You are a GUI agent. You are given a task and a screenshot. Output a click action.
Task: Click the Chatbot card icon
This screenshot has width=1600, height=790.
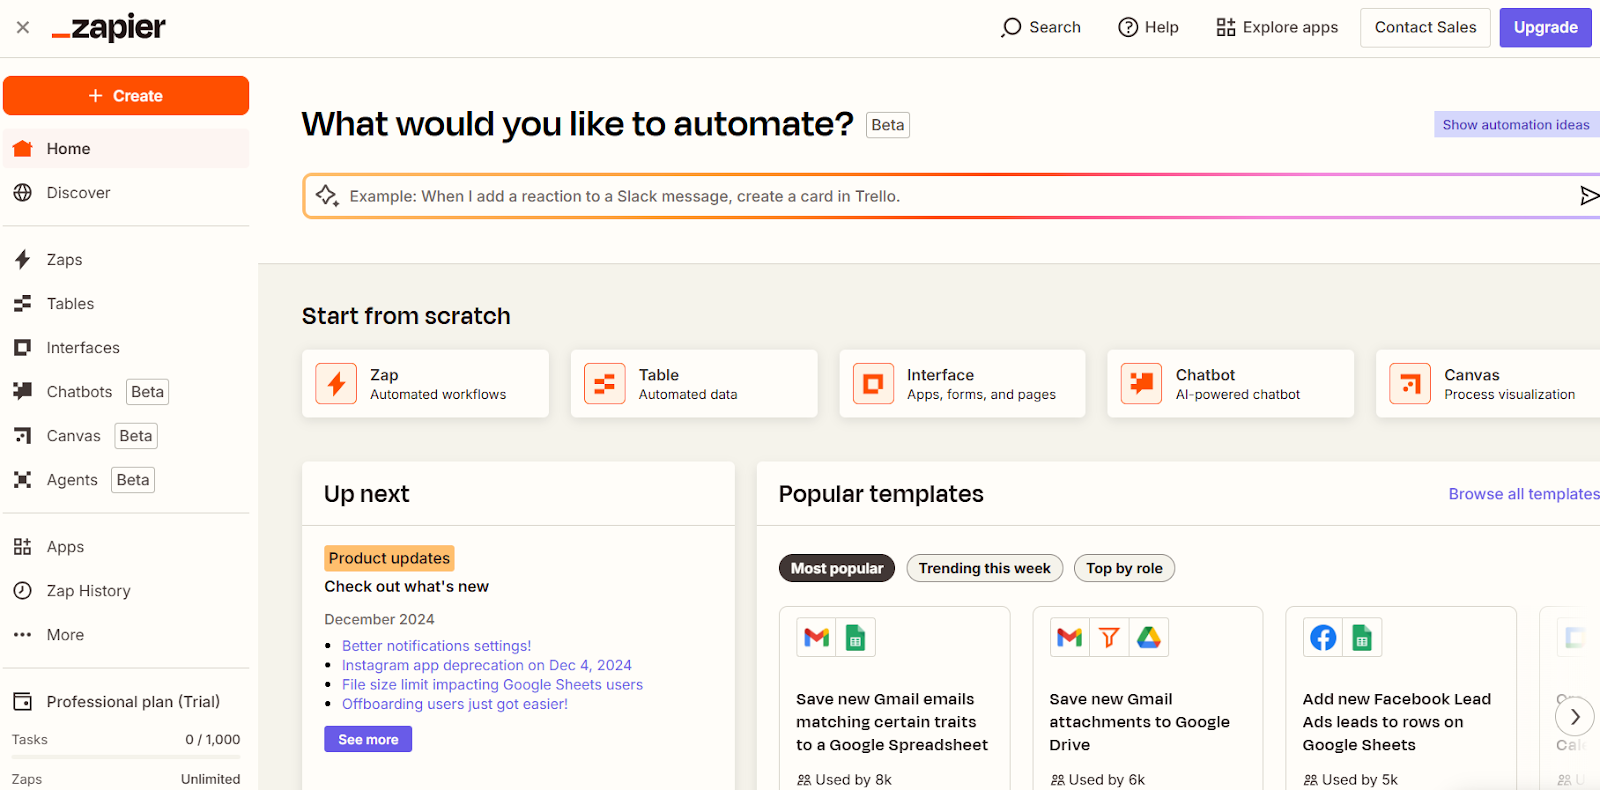(x=1141, y=384)
